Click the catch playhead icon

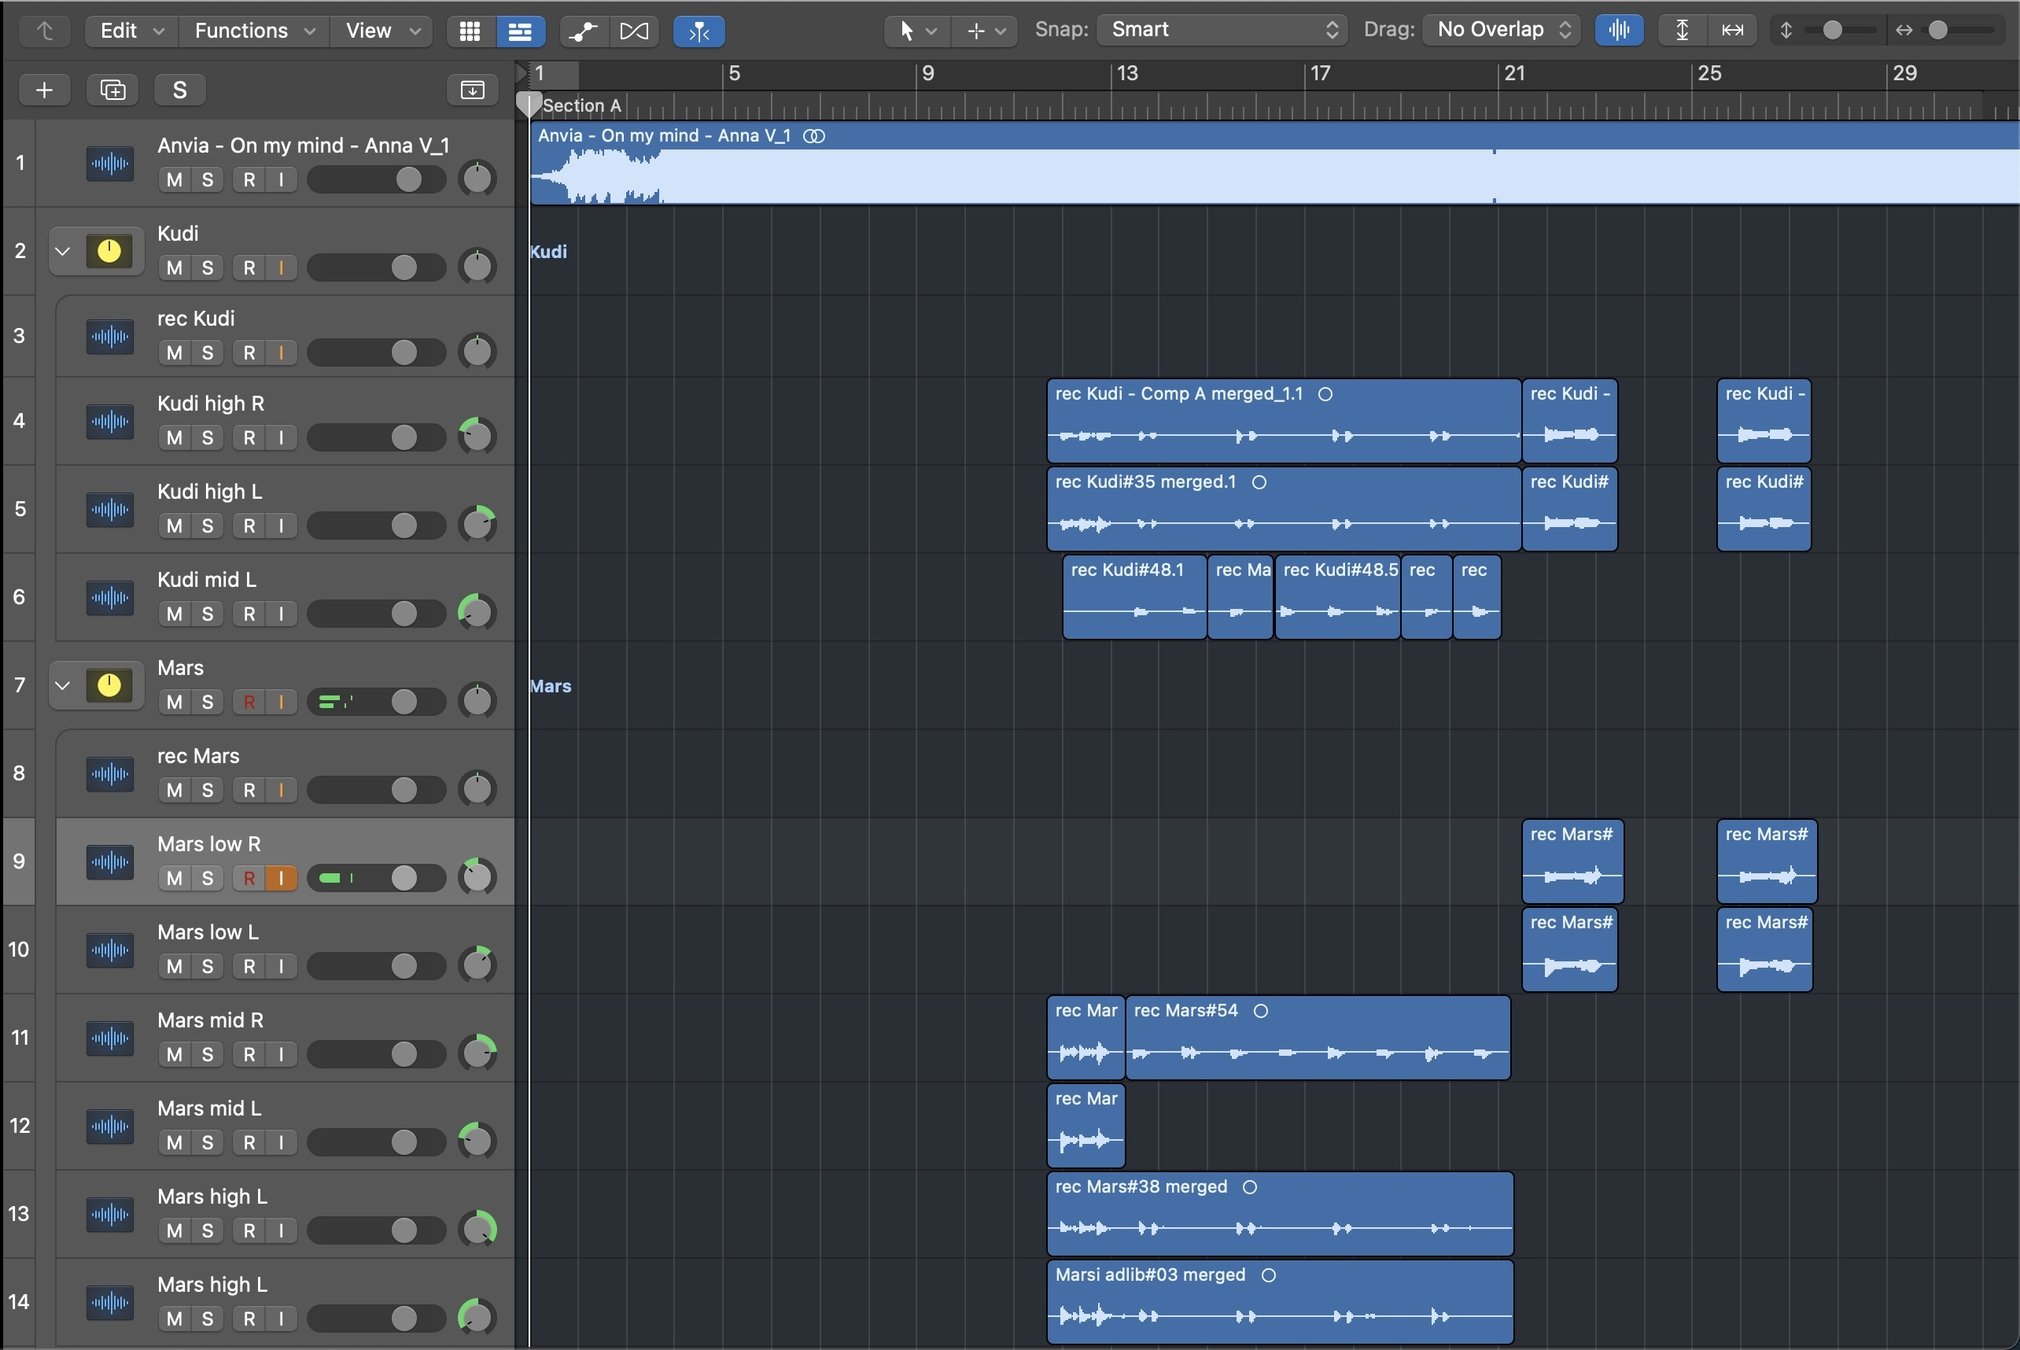699,31
